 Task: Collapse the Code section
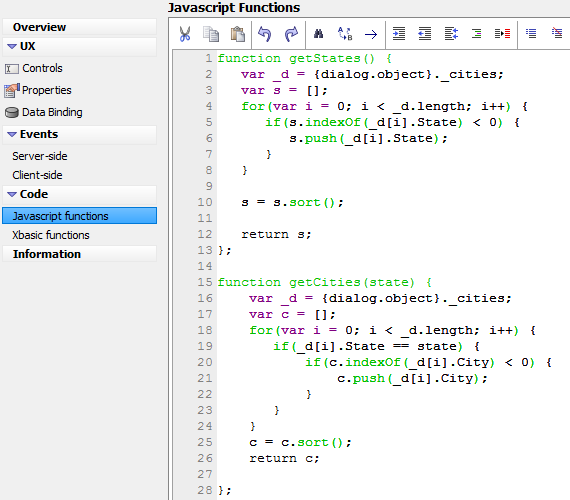click(12, 195)
